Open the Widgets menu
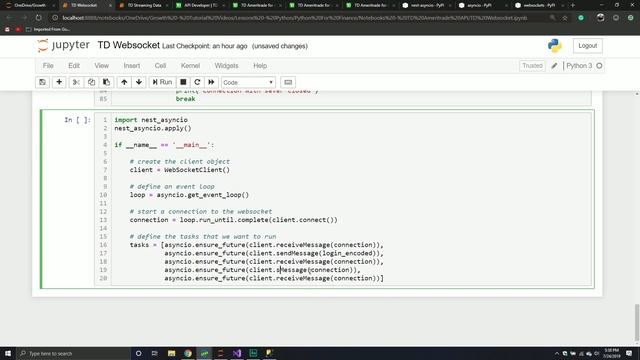Screen dimensions: 640x360 click(x=226, y=66)
